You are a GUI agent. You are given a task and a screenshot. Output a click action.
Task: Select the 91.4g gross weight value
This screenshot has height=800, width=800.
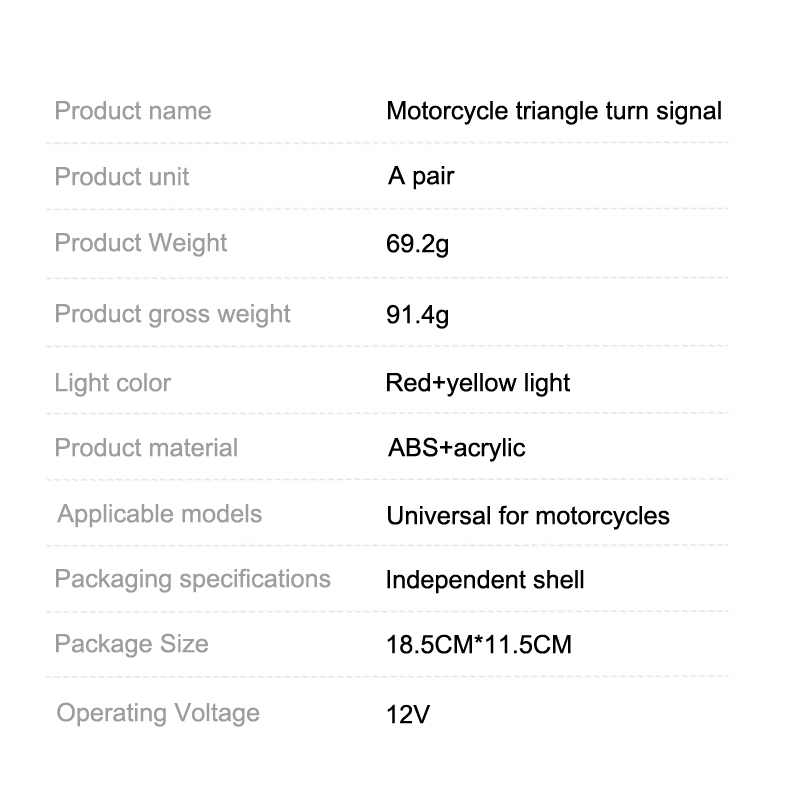418,316
